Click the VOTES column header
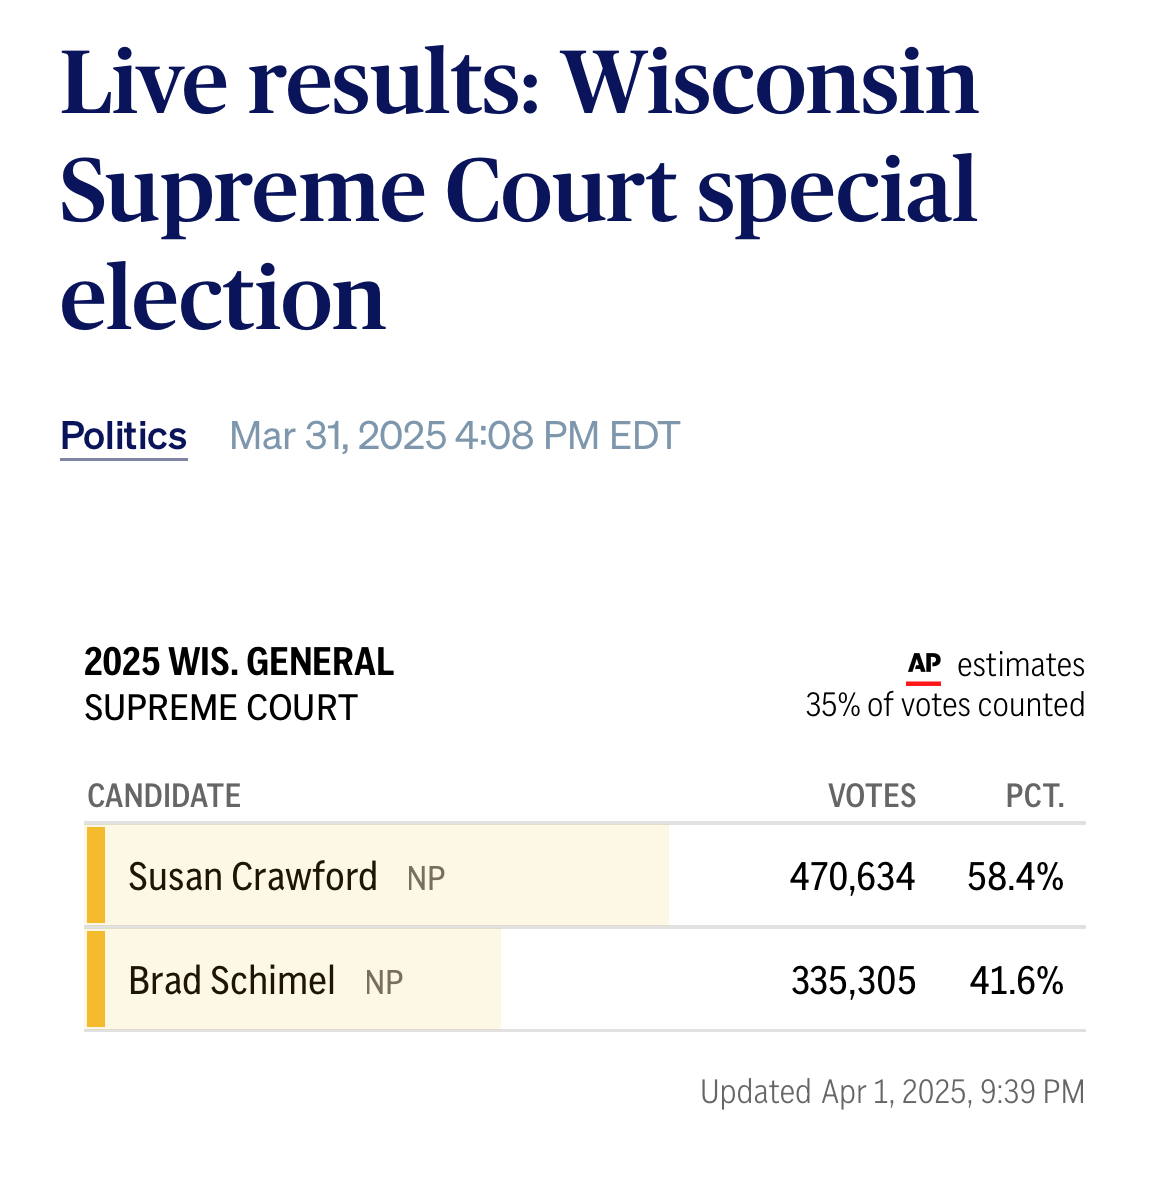The width and height of the screenshot is (1170, 1196). click(x=872, y=796)
